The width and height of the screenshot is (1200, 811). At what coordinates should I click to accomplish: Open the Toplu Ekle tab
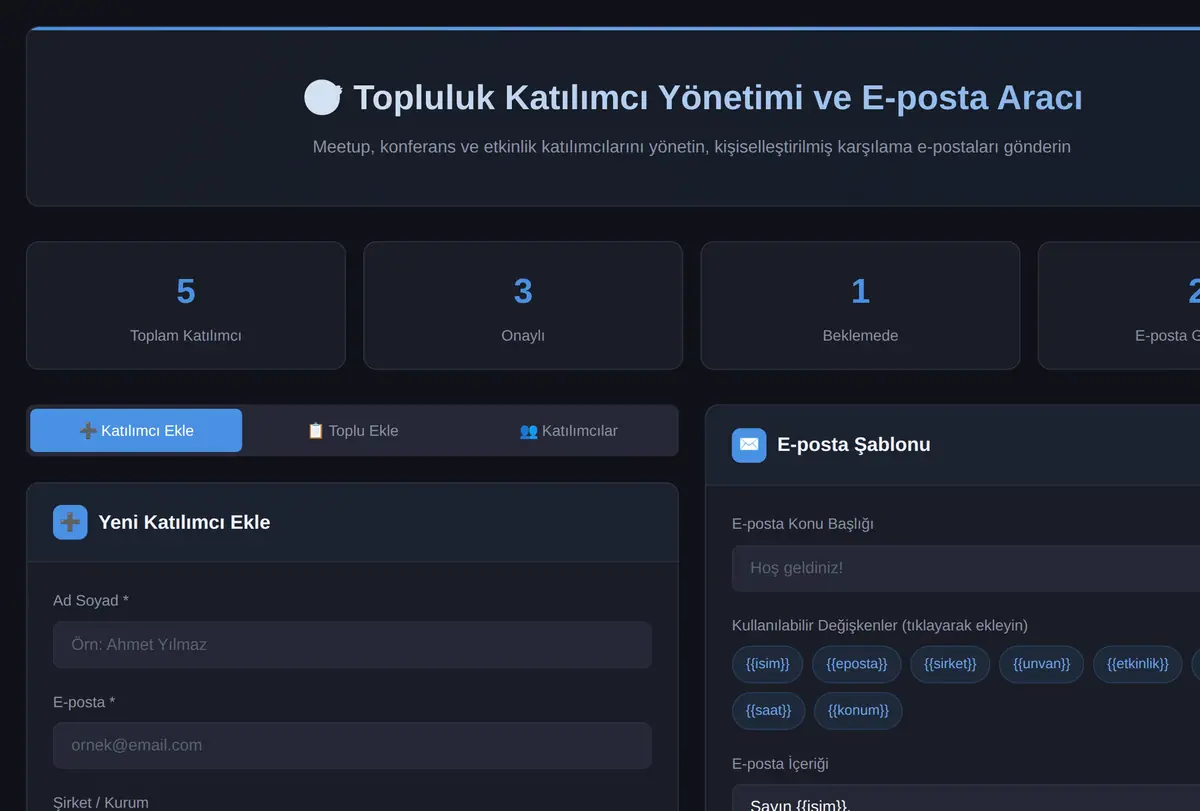(352, 430)
